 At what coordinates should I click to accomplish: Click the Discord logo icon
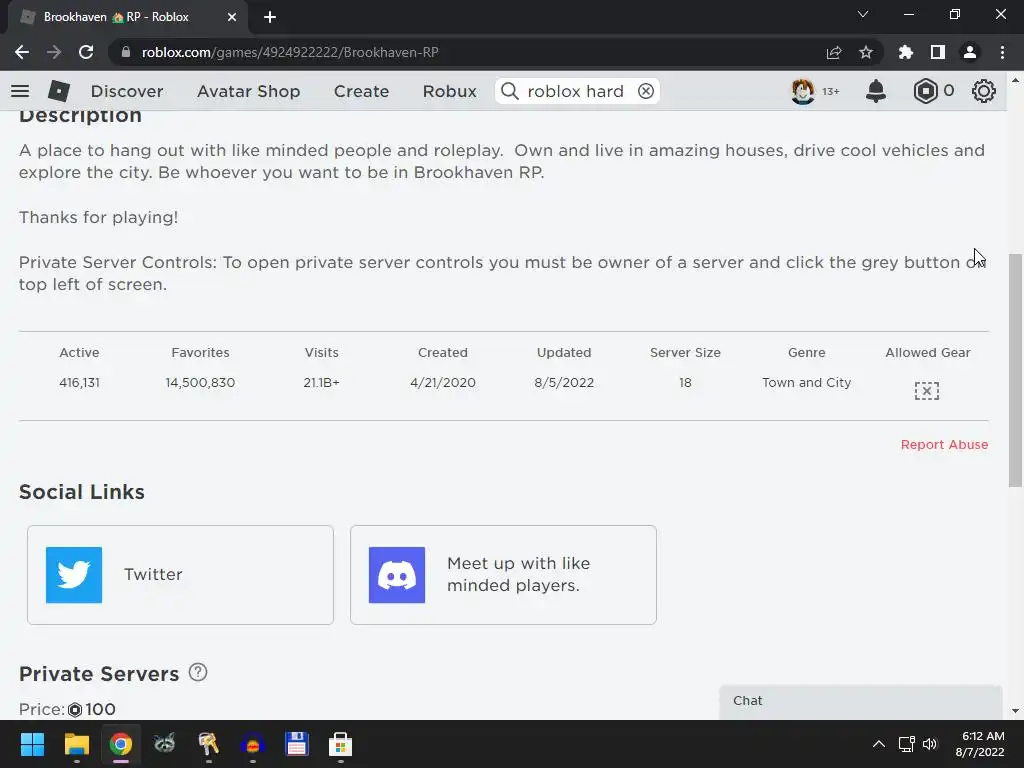coord(397,575)
